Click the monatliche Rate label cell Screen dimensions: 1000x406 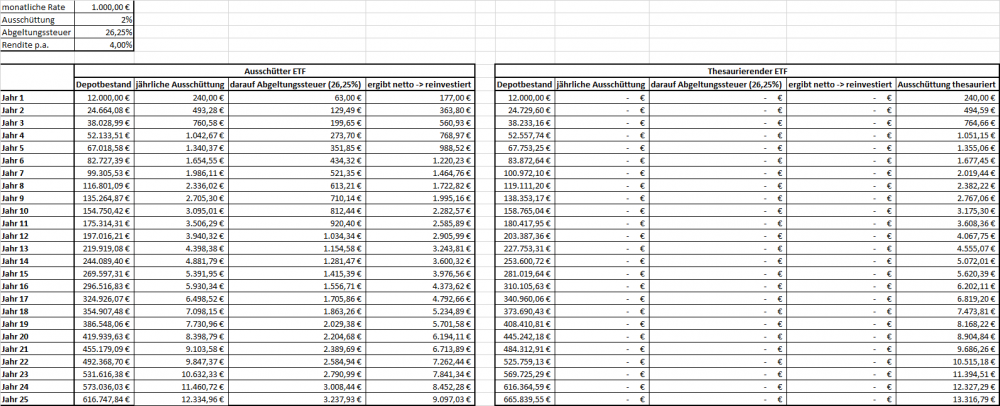tap(38, 7)
